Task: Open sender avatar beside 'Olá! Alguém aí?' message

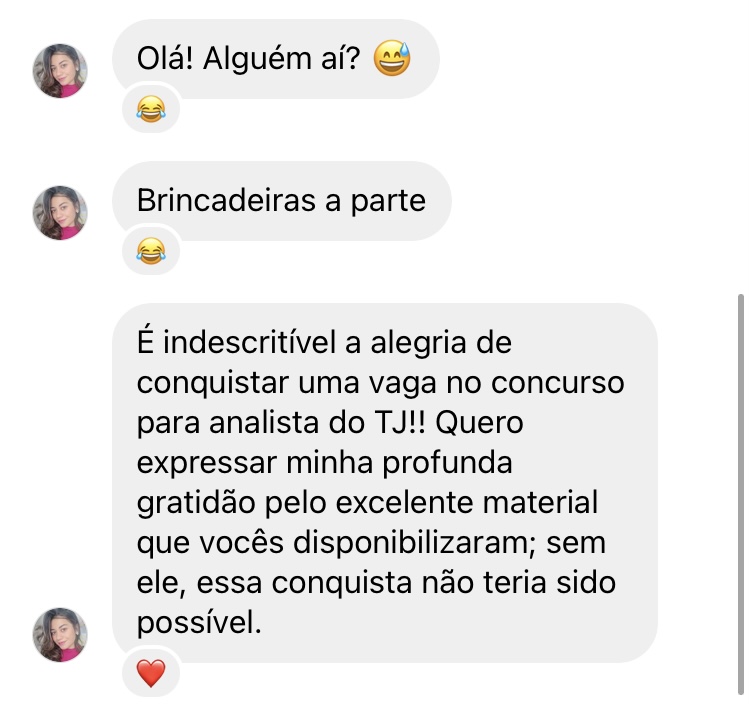Action: coord(60,71)
